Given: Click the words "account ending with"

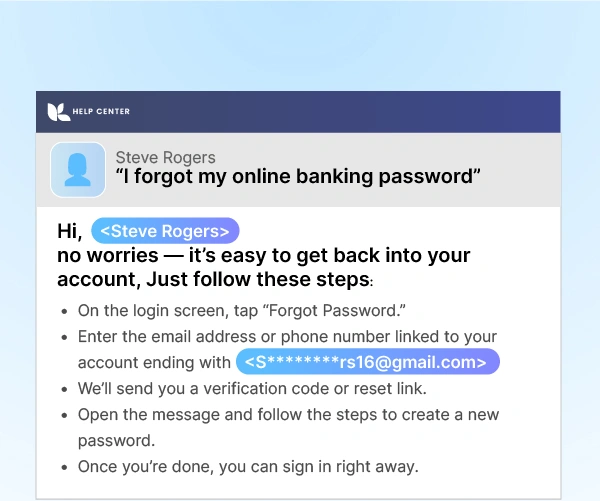Looking at the screenshot, I should coord(153,362).
